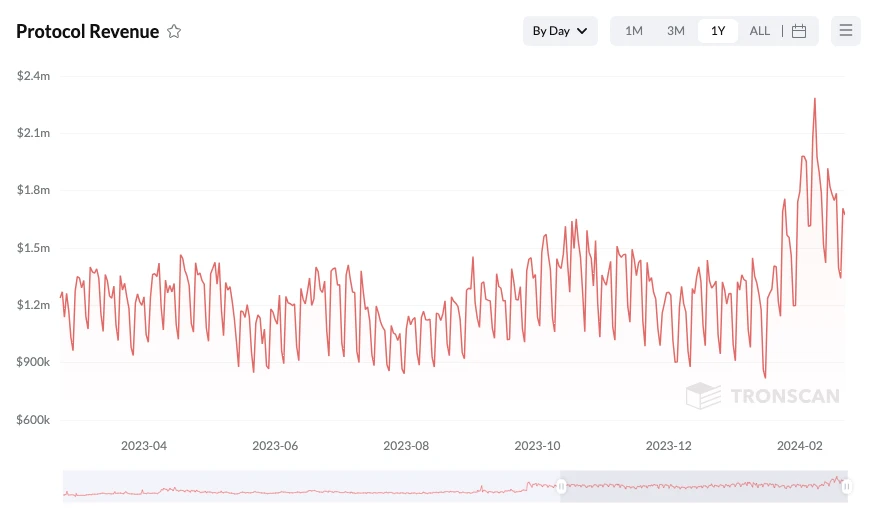This screenshot has width=874, height=523.
Task: Open the calendar date range picker
Action: [799, 31]
